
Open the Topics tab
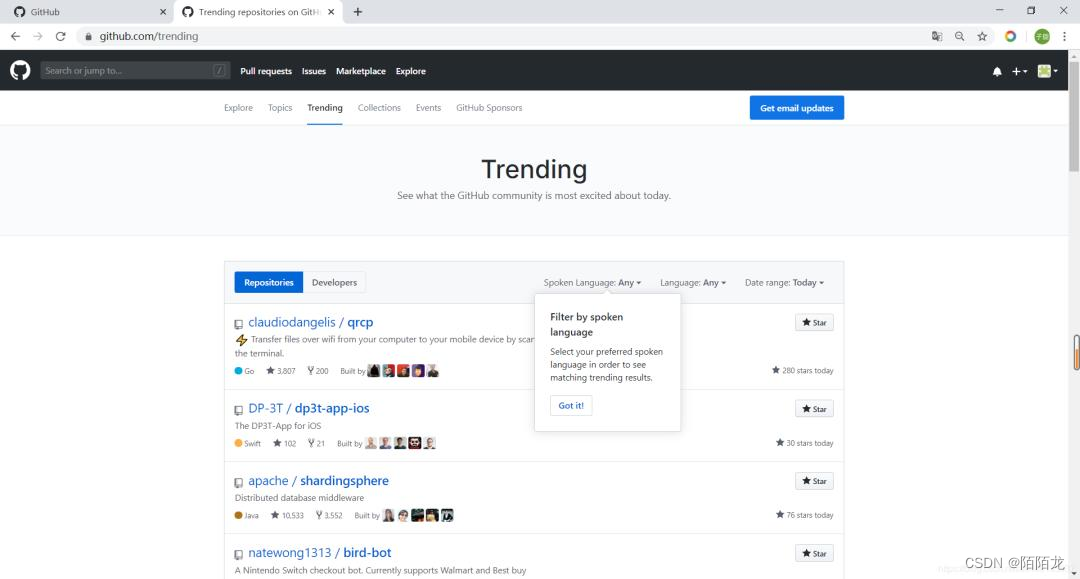point(280,107)
